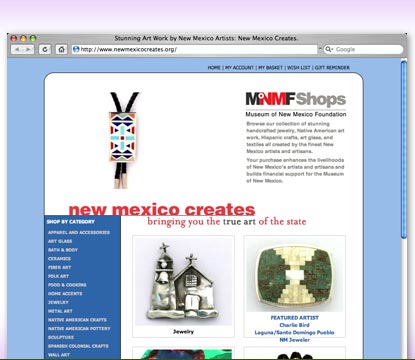The height and width of the screenshot is (360, 415).
Task: Open the HOME link in top navigation
Action: point(214,68)
